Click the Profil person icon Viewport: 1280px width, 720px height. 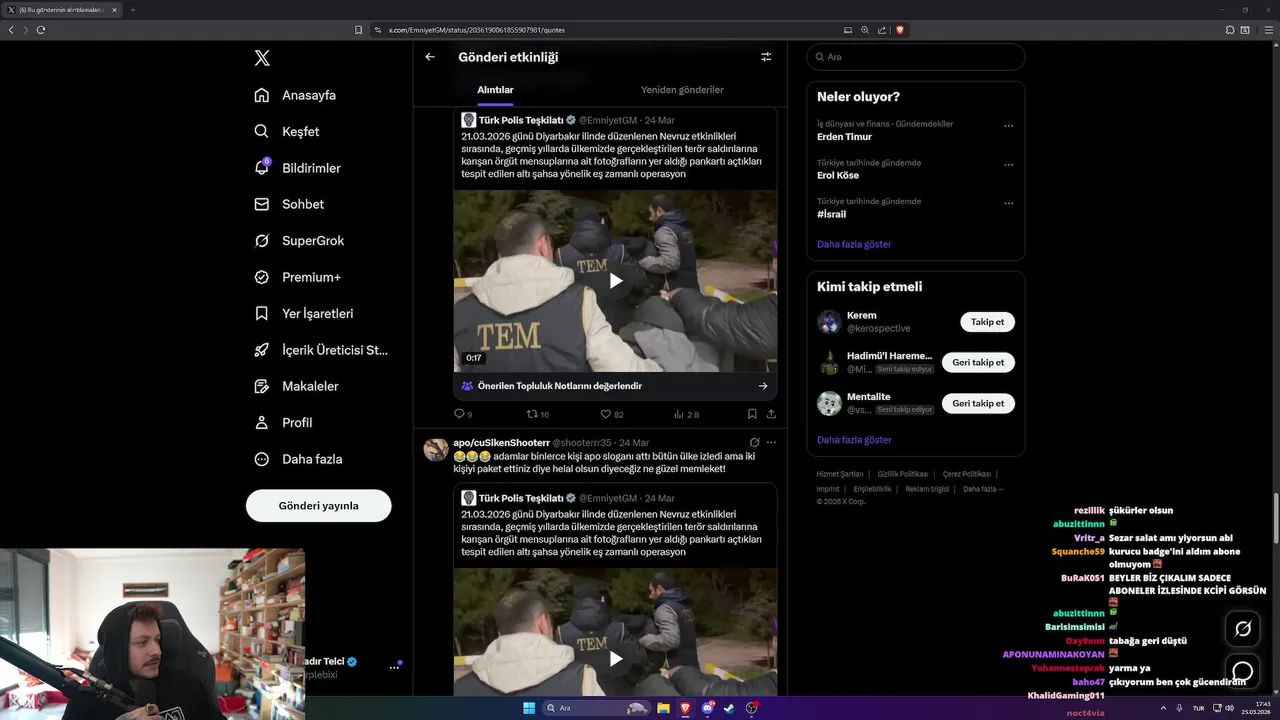click(x=262, y=422)
